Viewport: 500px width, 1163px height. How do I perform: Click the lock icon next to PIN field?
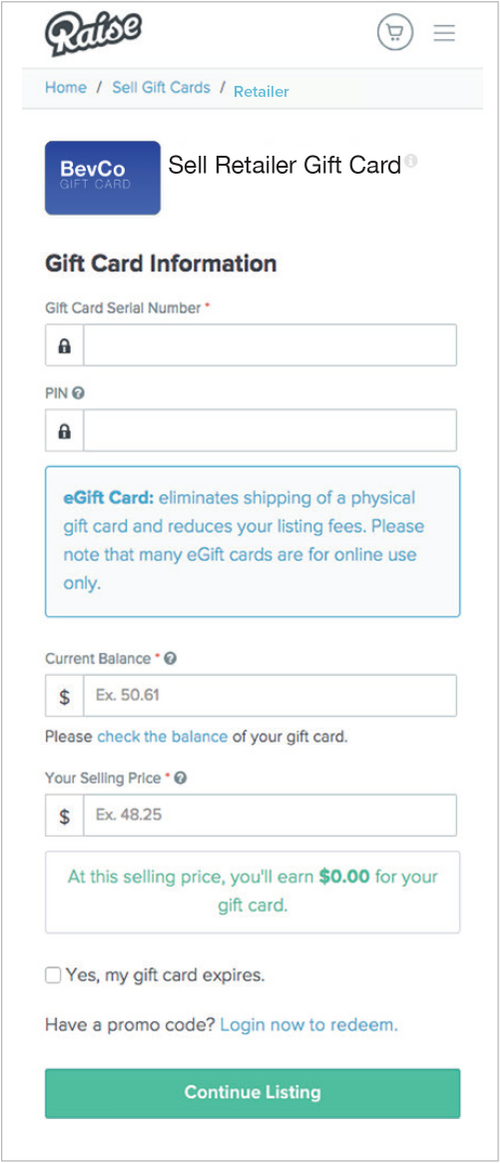(65, 431)
